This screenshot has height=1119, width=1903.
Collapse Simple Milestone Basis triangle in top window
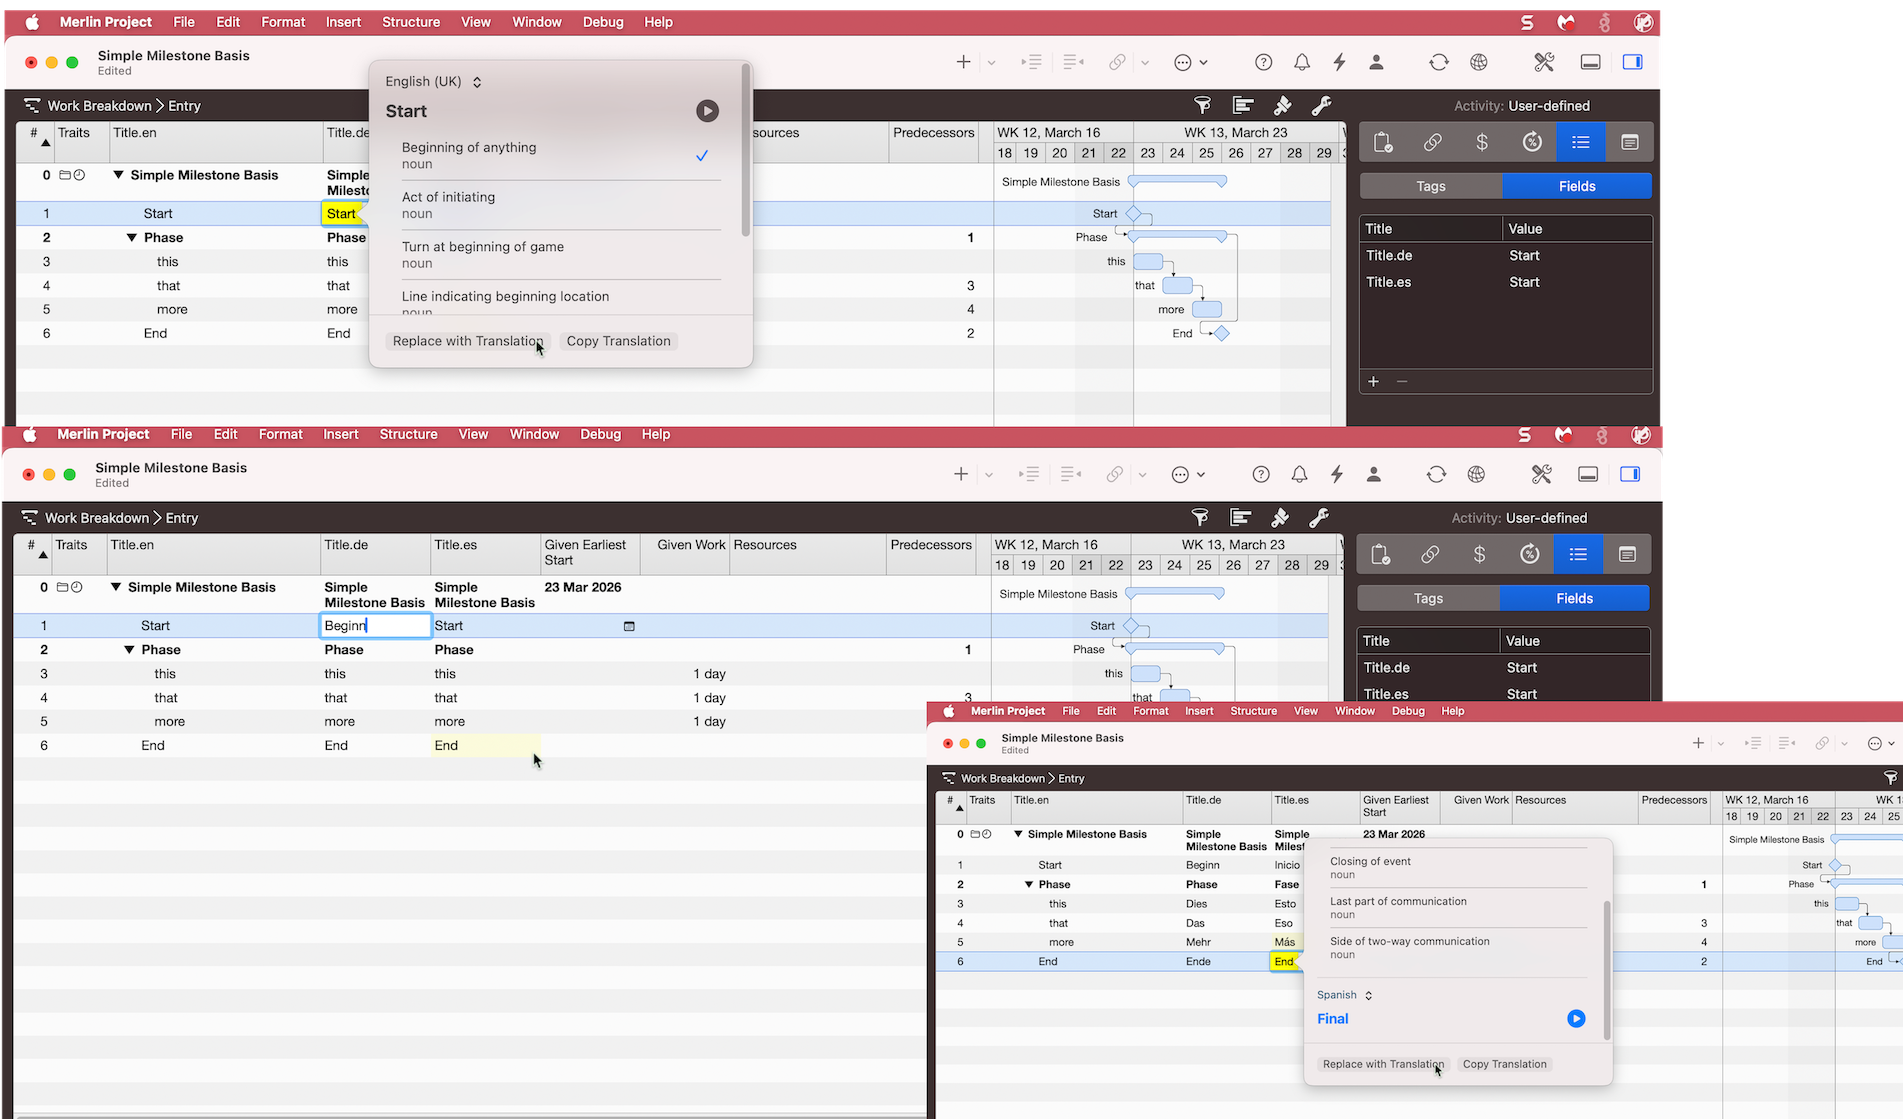tap(118, 175)
